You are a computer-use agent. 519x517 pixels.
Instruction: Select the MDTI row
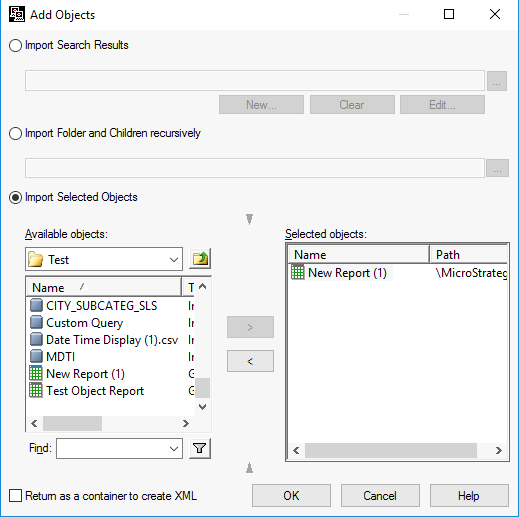(111, 356)
